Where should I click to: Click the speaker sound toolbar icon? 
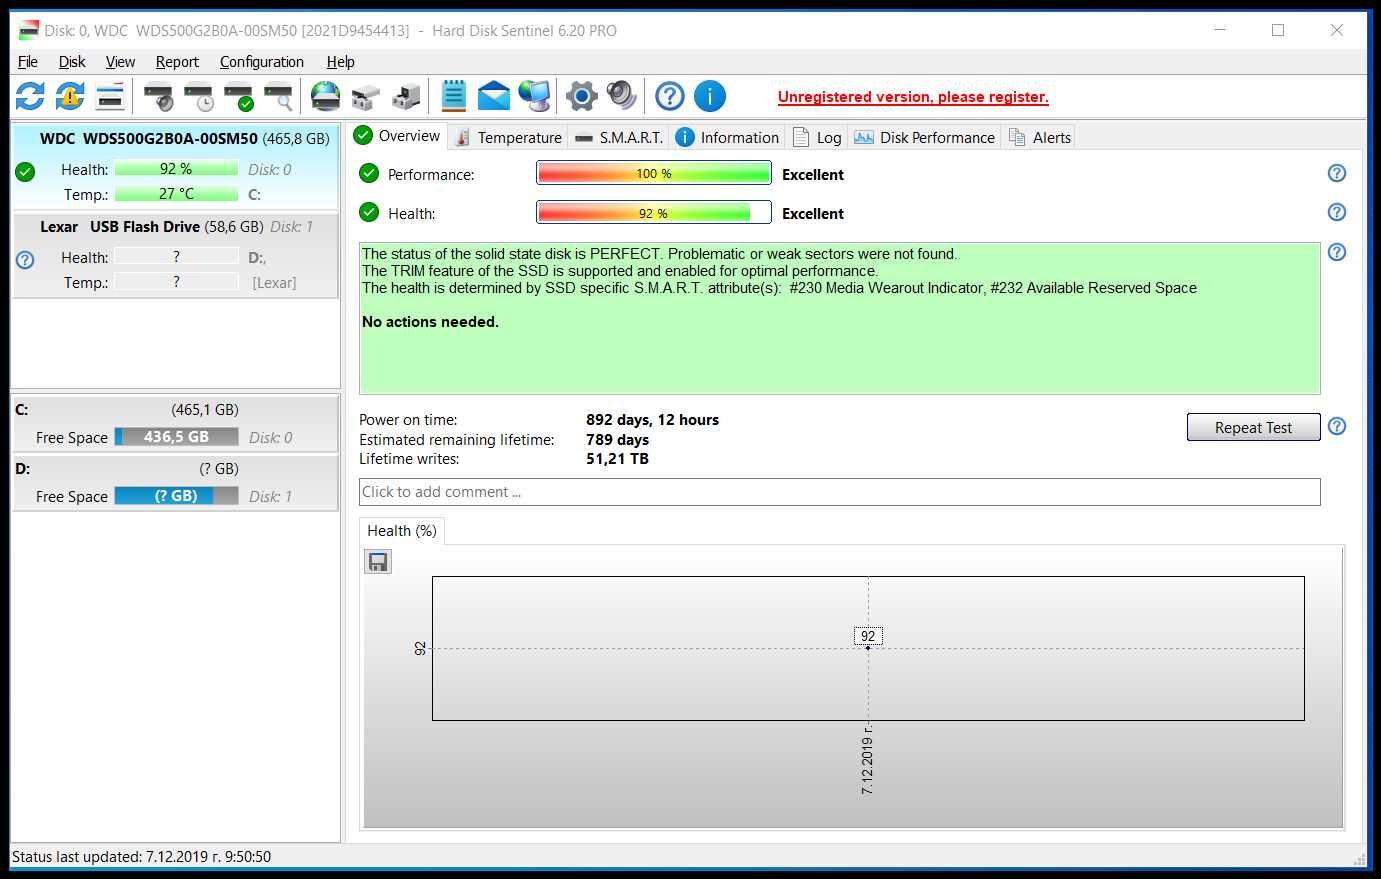(621, 96)
